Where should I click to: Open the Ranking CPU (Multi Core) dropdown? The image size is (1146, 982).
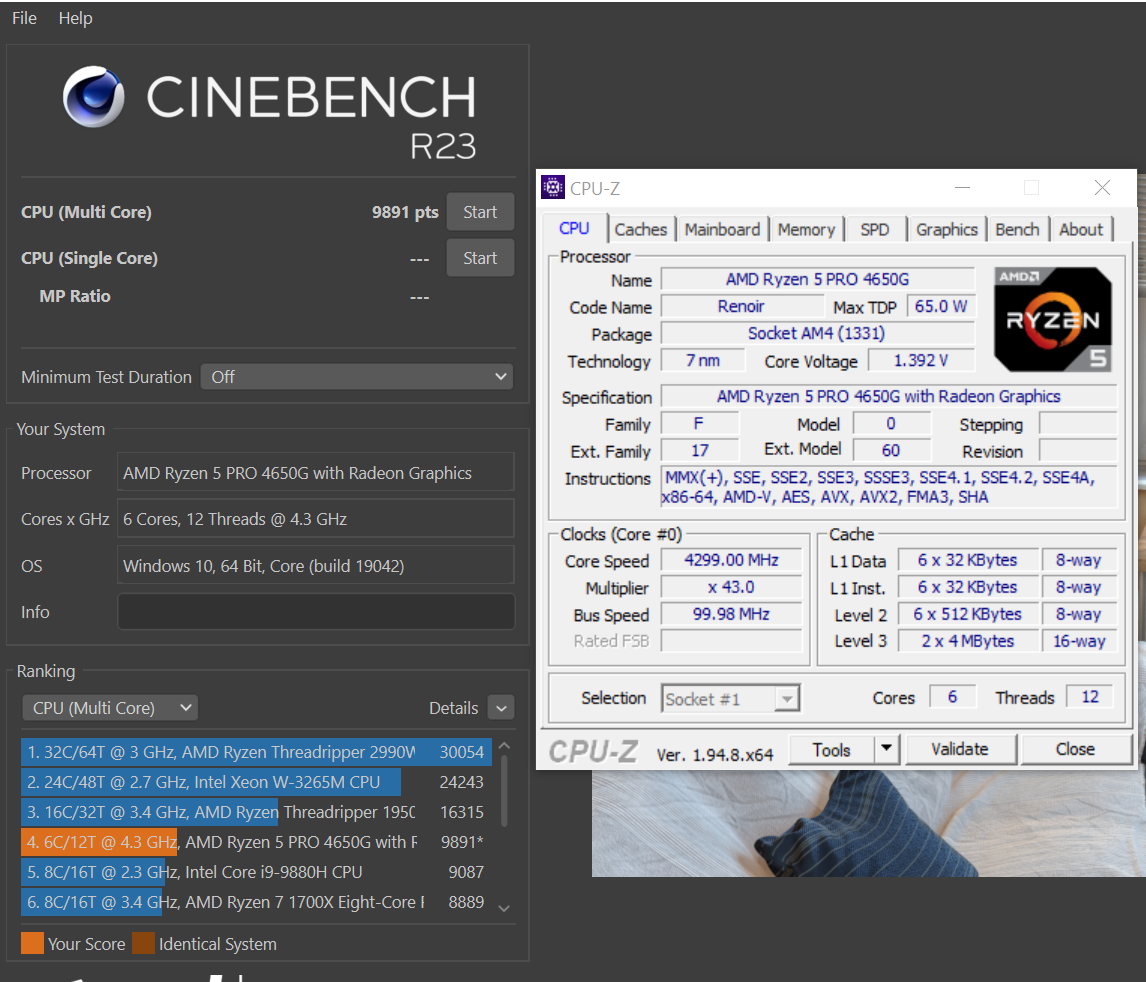coord(110,708)
